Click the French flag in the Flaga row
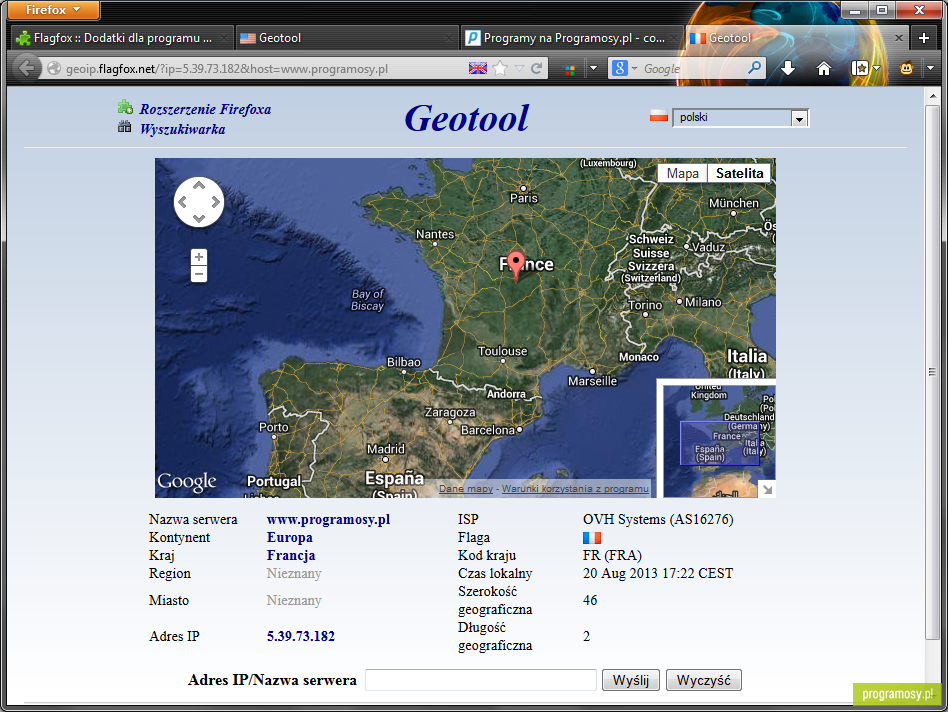The width and height of the screenshot is (948, 712). click(x=592, y=537)
